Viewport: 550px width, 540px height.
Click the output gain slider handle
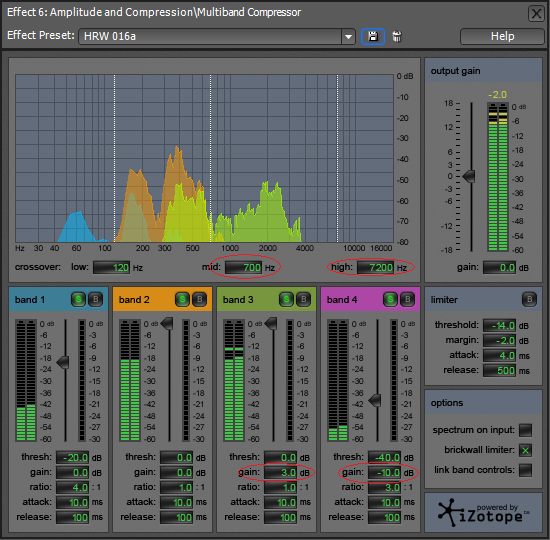tap(469, 176)
